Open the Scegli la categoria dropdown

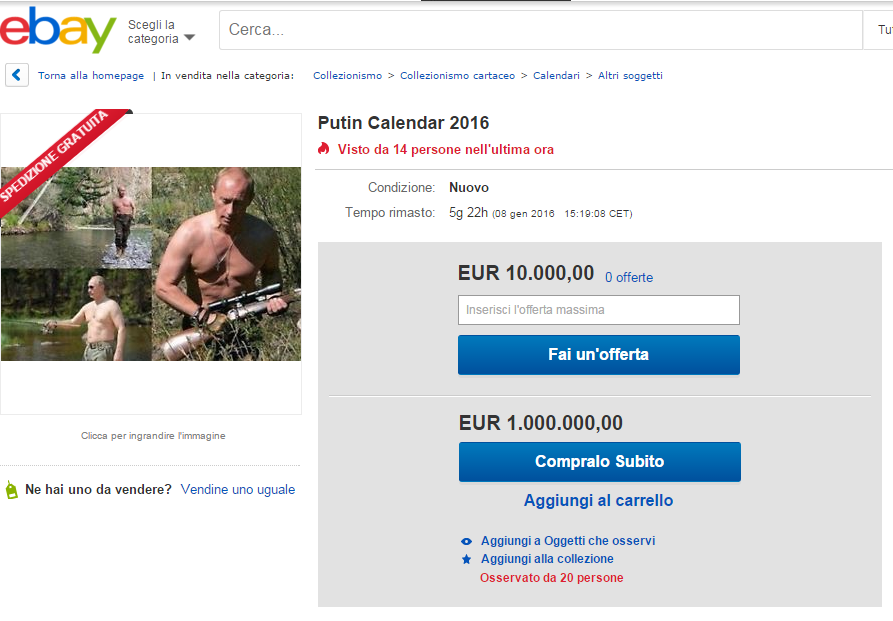161,31
